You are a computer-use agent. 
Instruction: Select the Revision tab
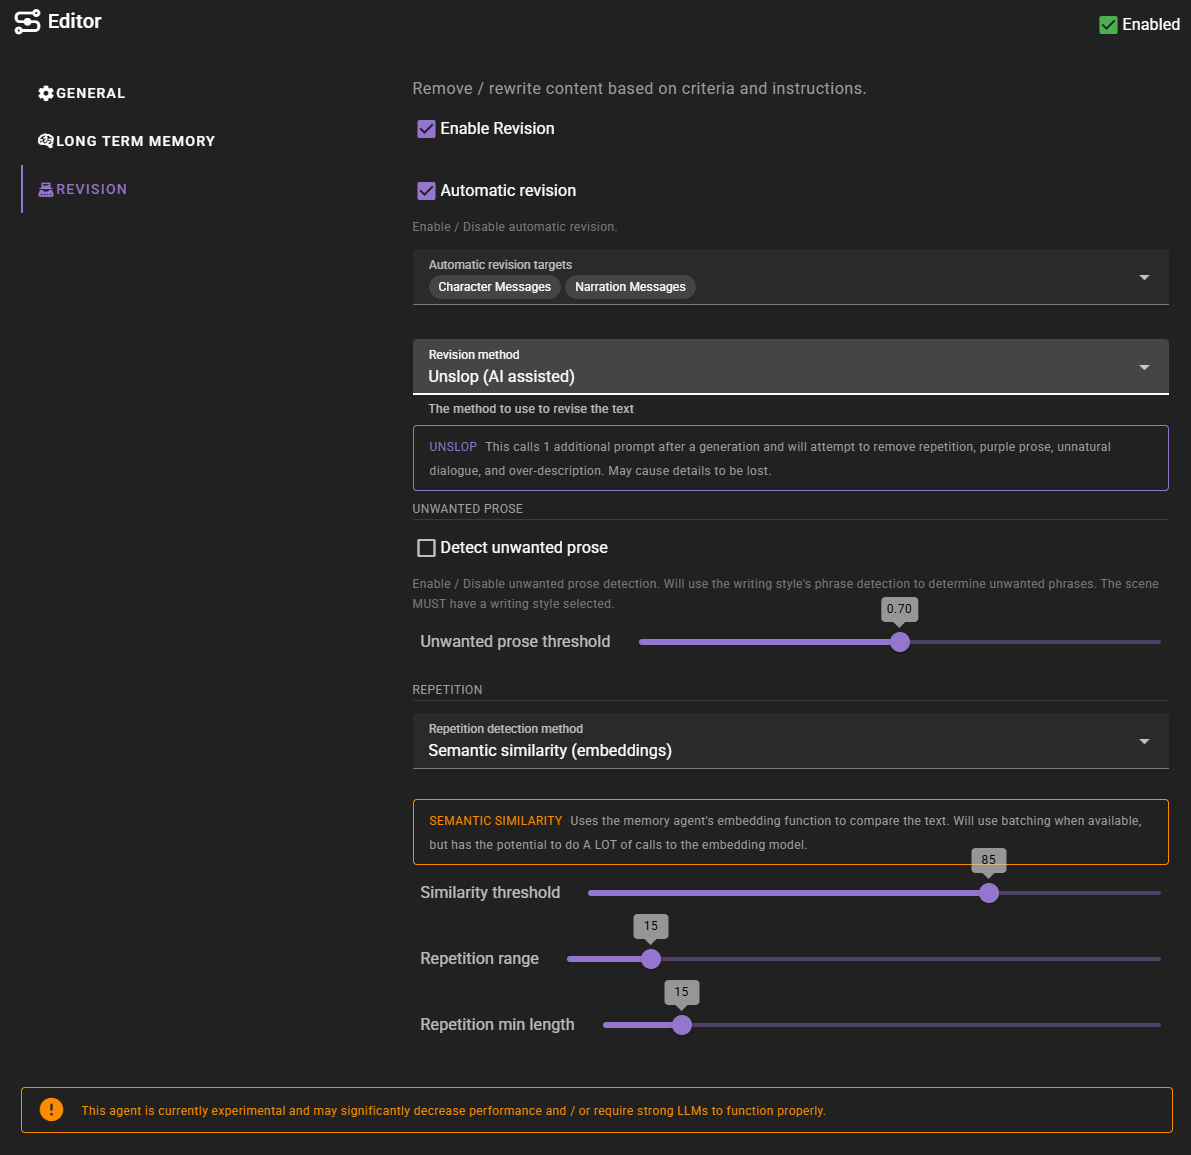click(x=91, y=189)
